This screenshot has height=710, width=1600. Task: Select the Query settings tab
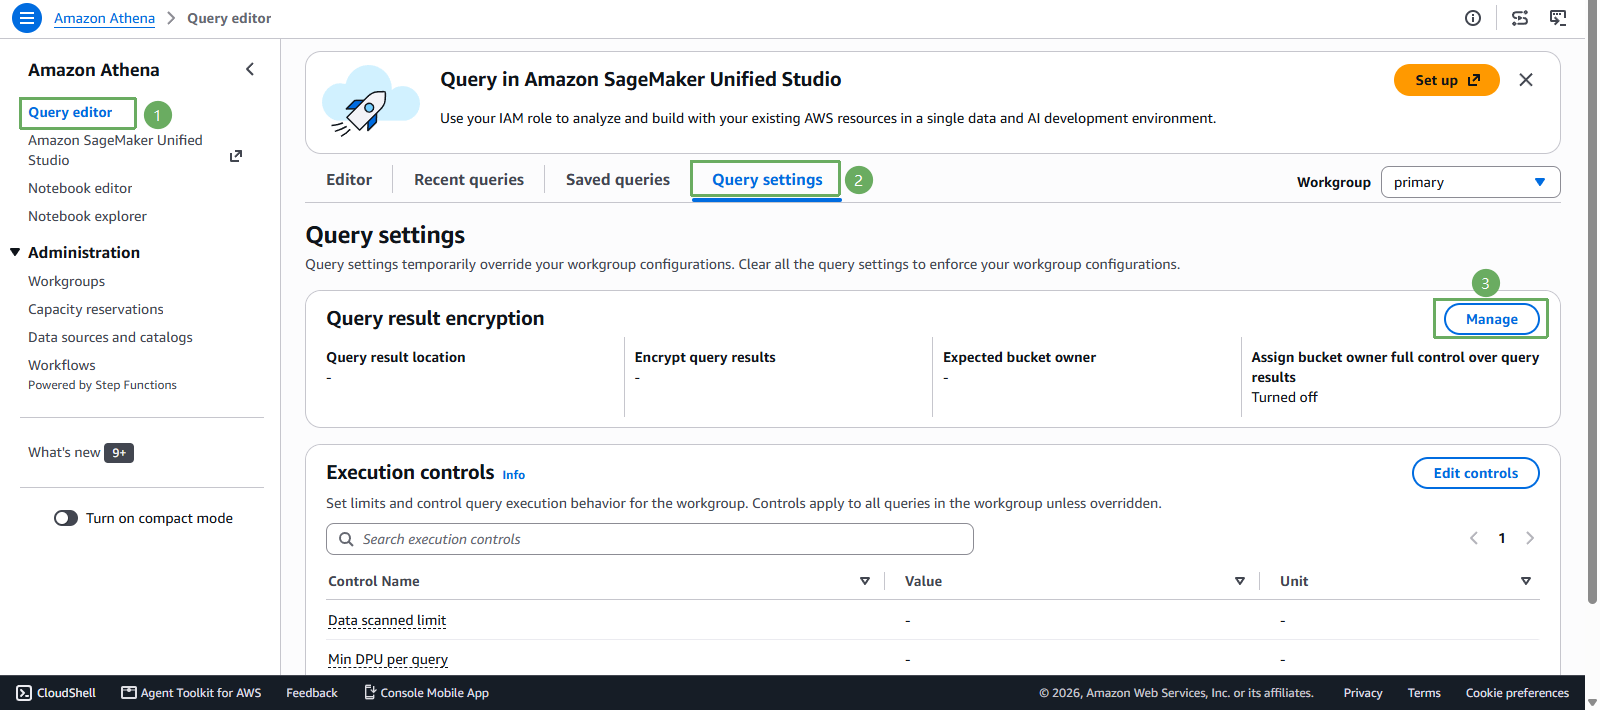pyautogui.click(x=767, y=180)
